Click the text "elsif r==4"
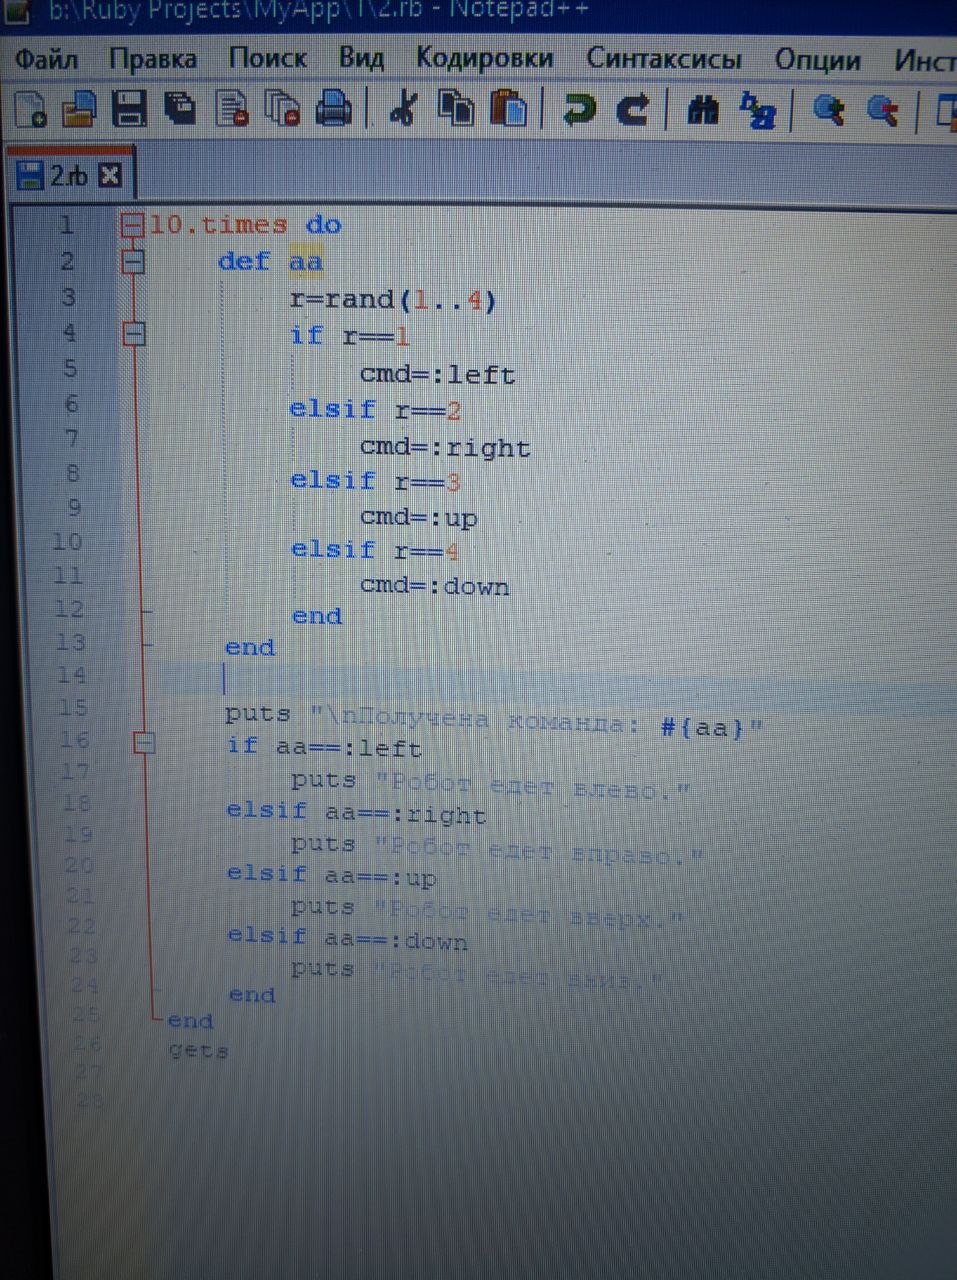This screenshot has width=957, height=1280. click(x=375, y=550)
